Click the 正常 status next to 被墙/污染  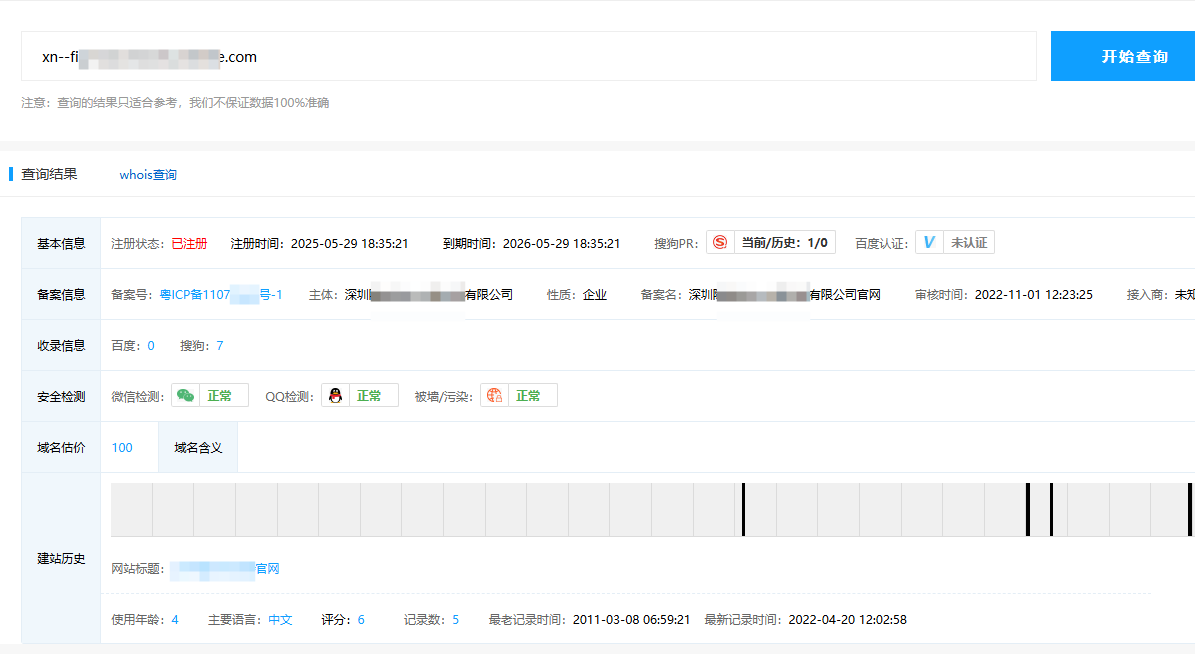click(528, 396)
